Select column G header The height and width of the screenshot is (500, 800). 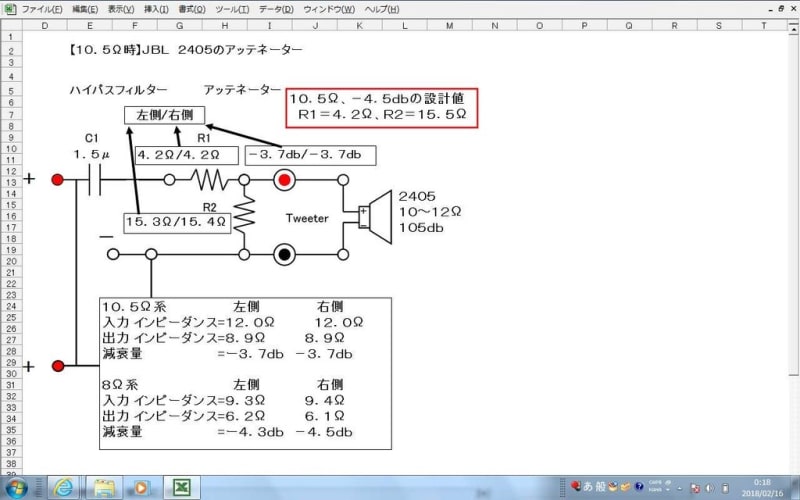[x=180, y=26]
